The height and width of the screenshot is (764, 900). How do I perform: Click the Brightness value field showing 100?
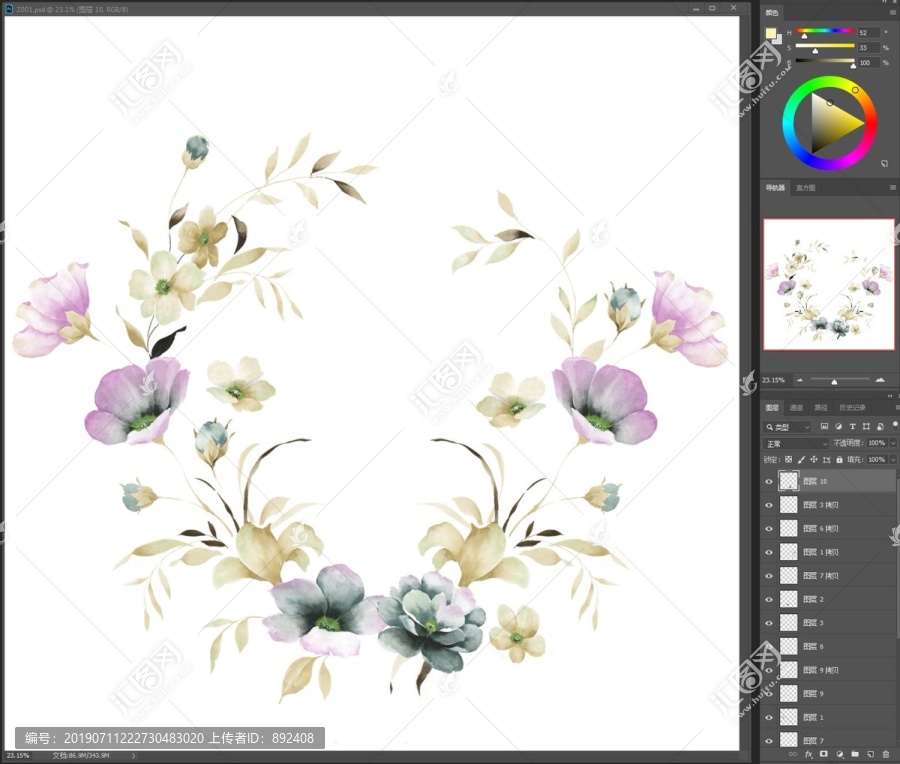click(869, 62)
